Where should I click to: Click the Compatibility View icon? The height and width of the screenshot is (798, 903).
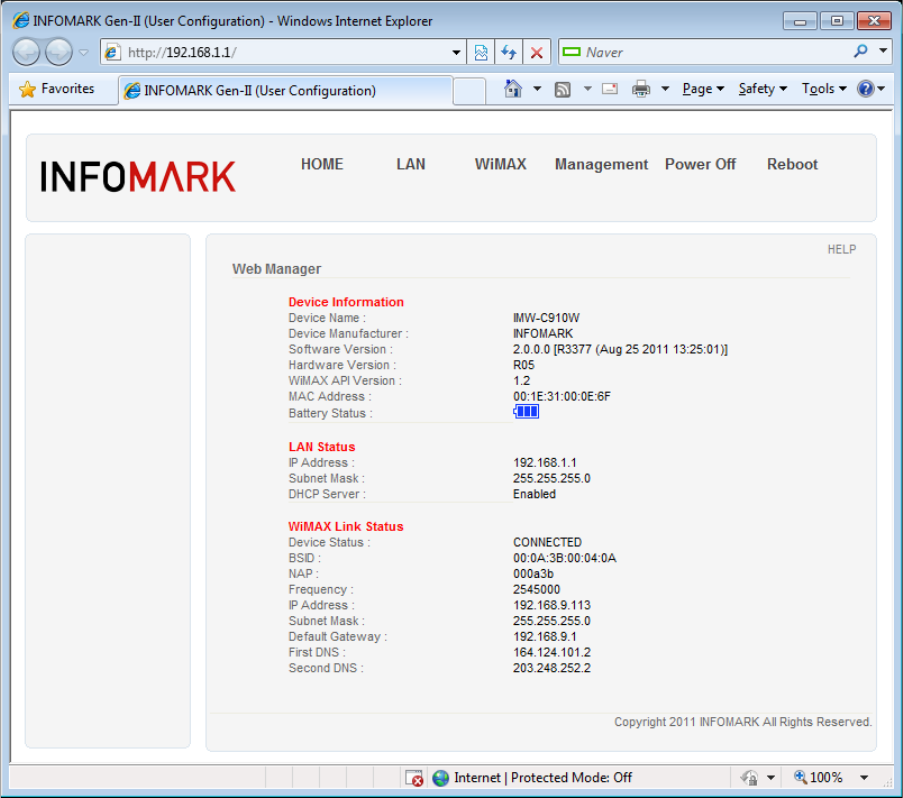[481, 52]
